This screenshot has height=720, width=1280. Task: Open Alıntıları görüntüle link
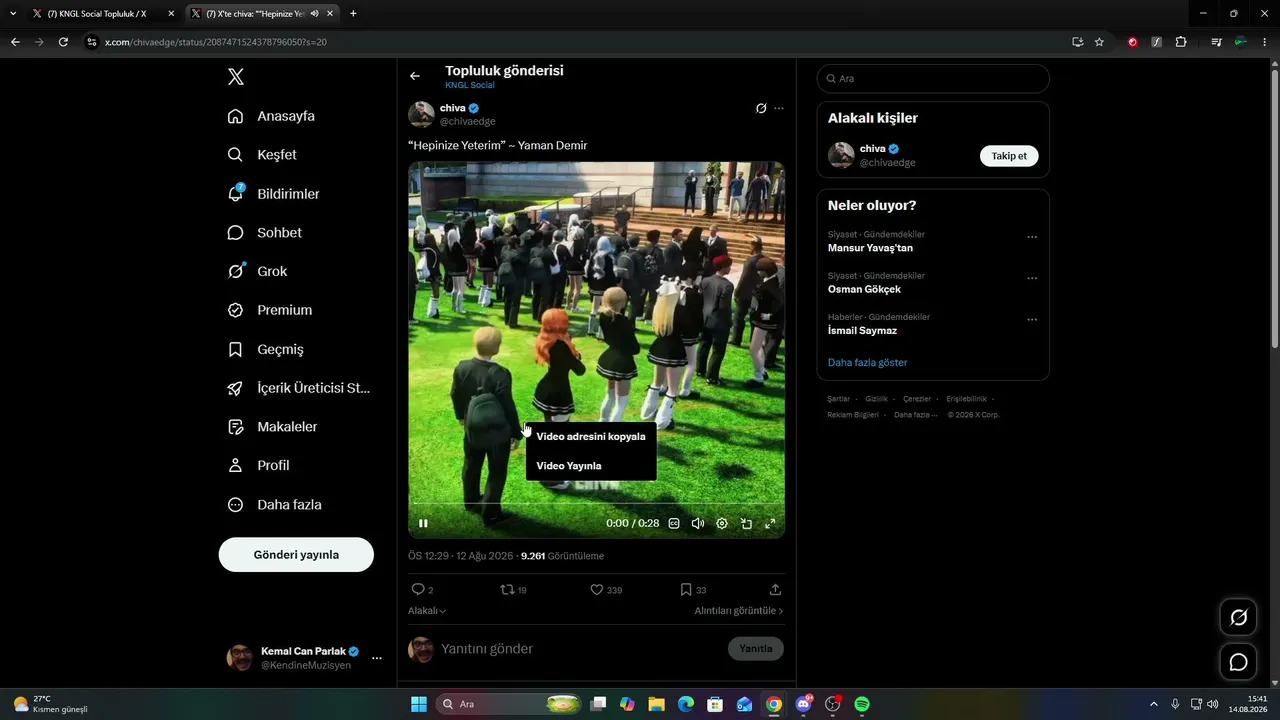(x=739, y=611)
